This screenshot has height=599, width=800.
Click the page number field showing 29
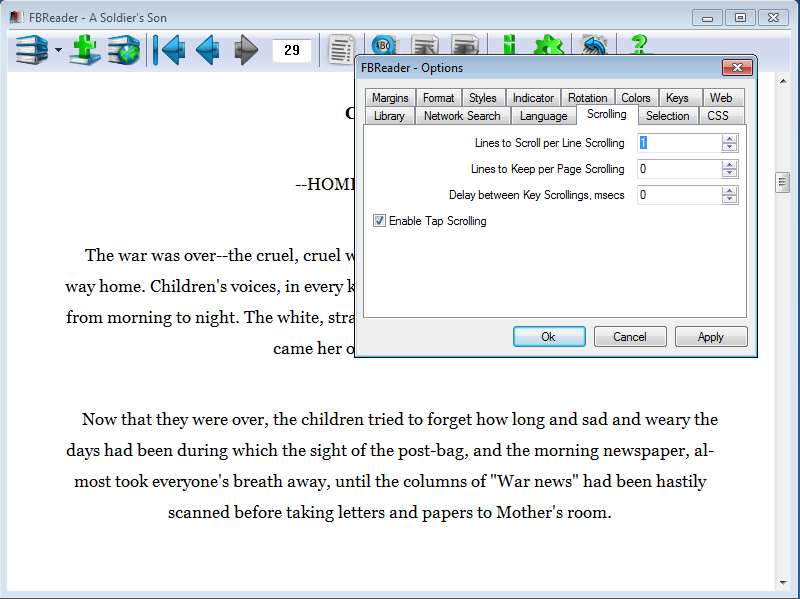point(292,51)
